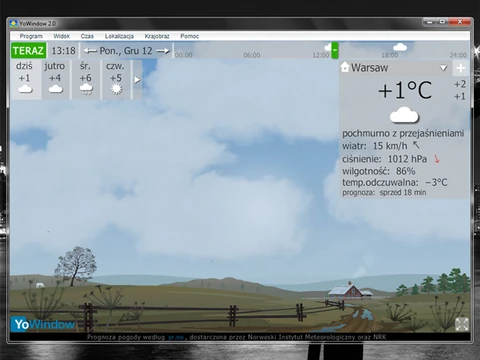
Task: Click the home icon beside Warsaw
Action: click(345, 67)
